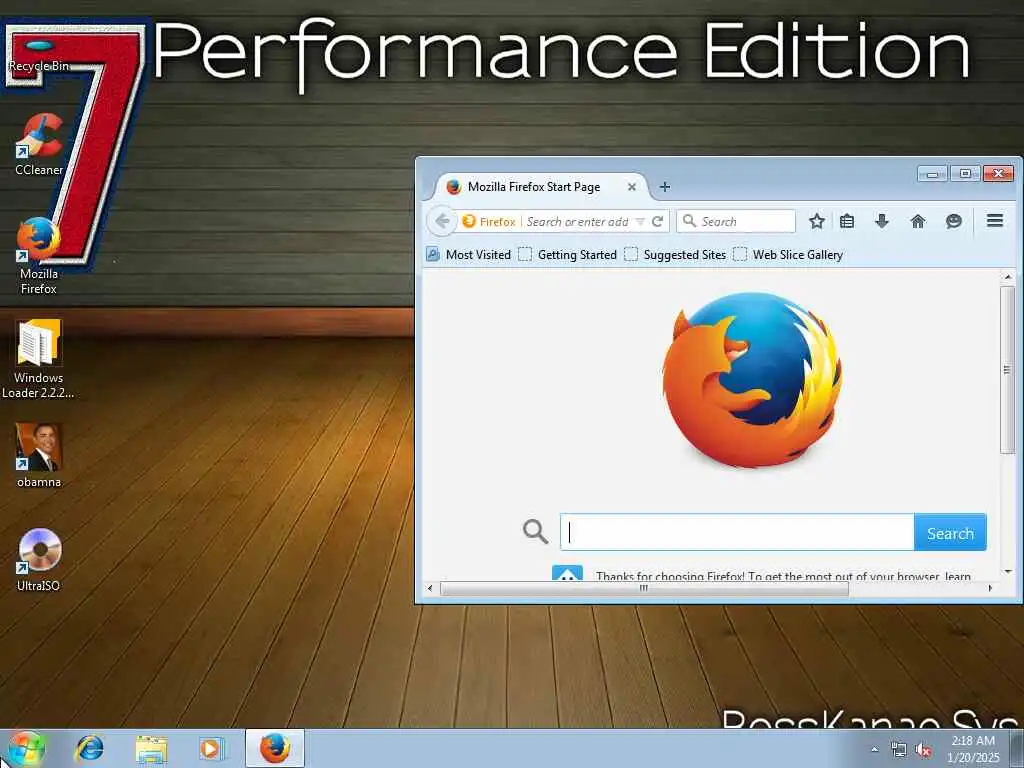1024x768 pixels.
Task: Click the magnifier icon in the toolbar search box
Action: [689, 221]
